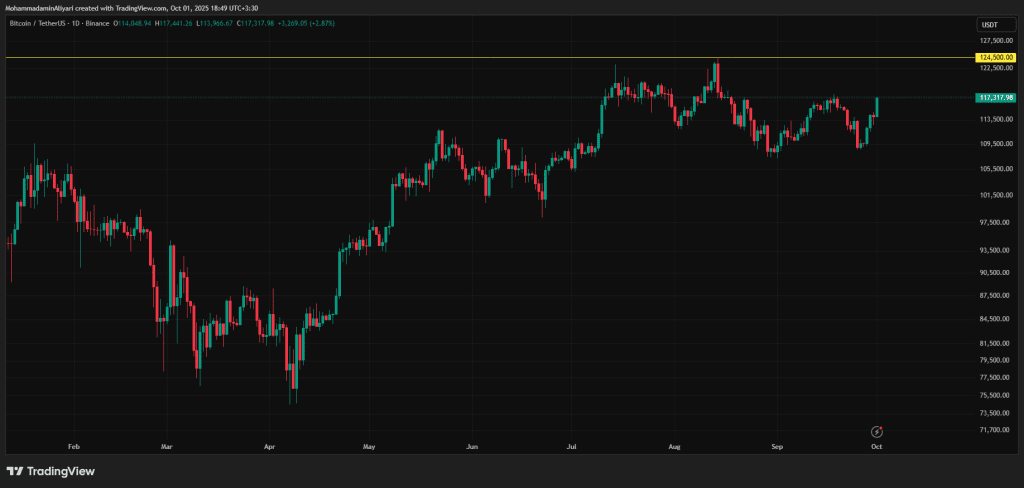
Task: Click the Jun label on time axis
Action: pos(473,447)
